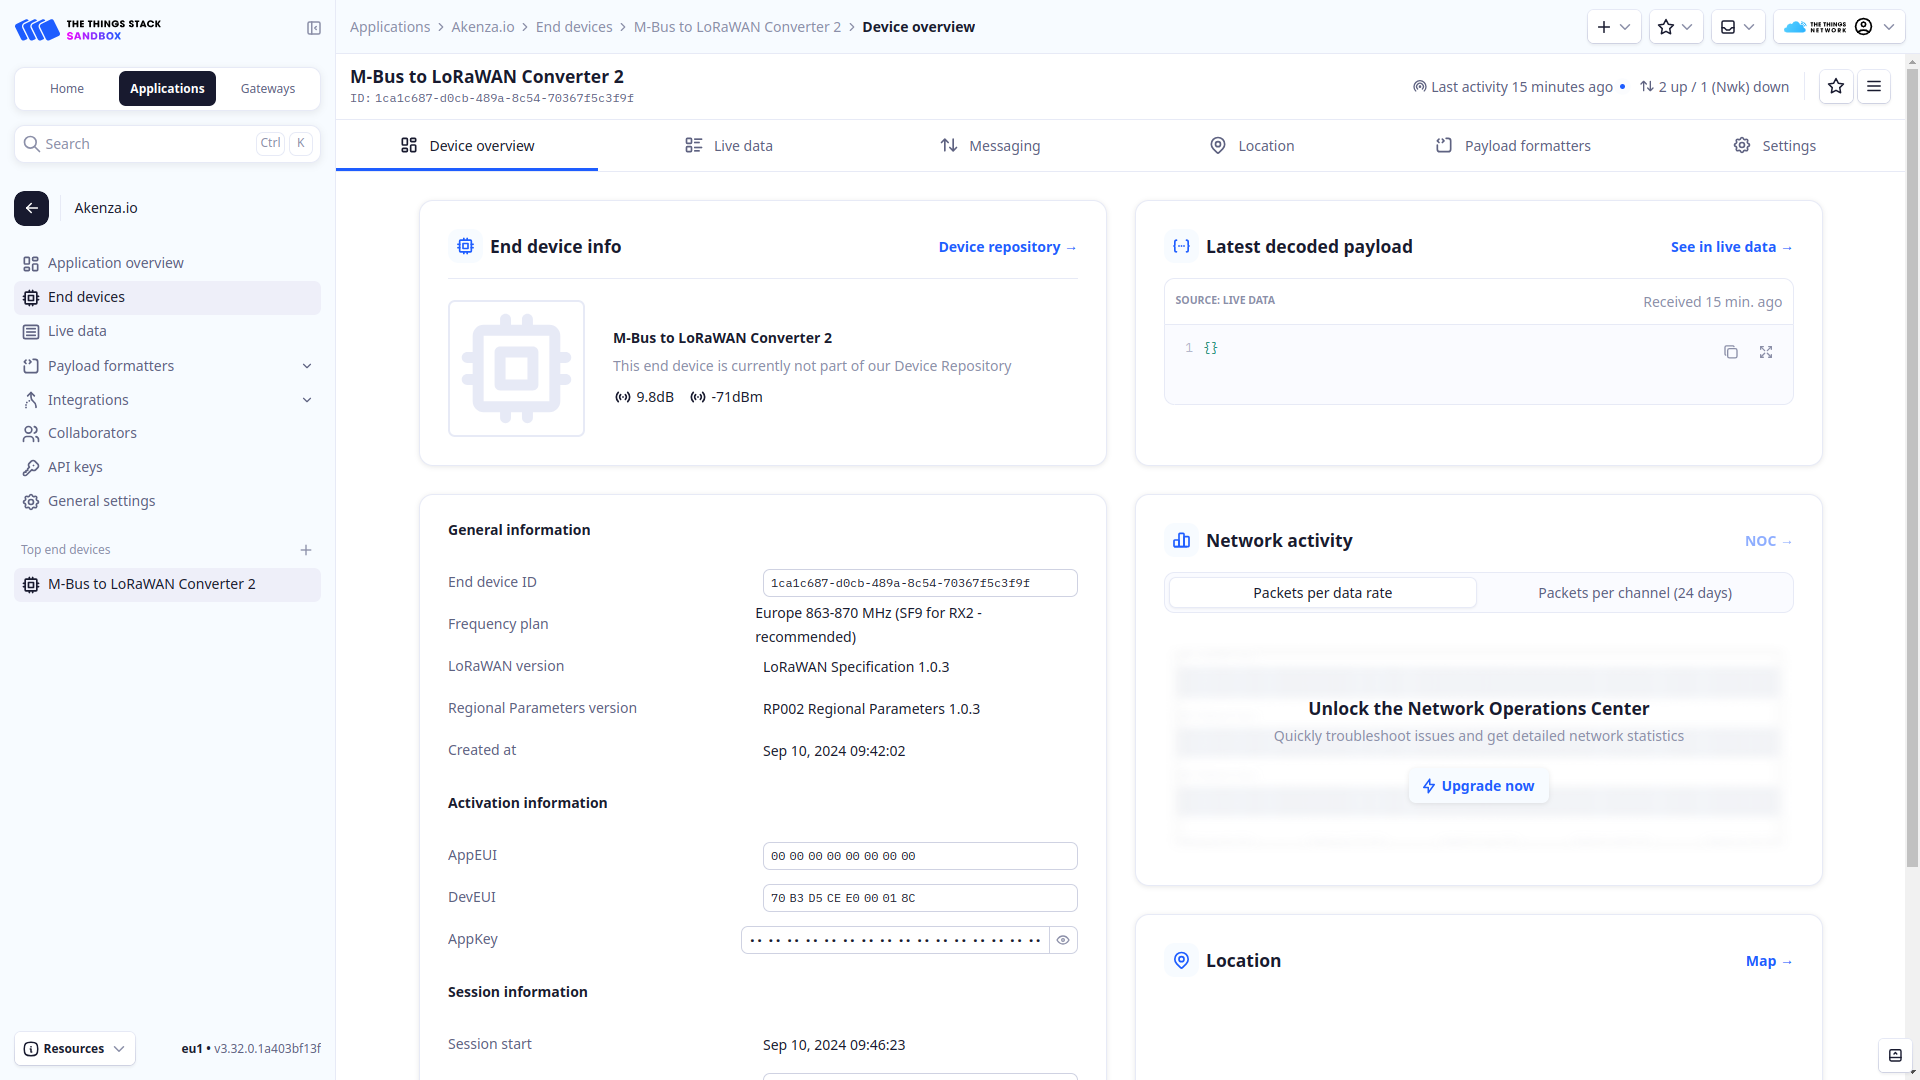Select Packets per data rate toggle
Image resolution: width=1920 pixels, height=1080 pixels.
tap(1322, 593)
